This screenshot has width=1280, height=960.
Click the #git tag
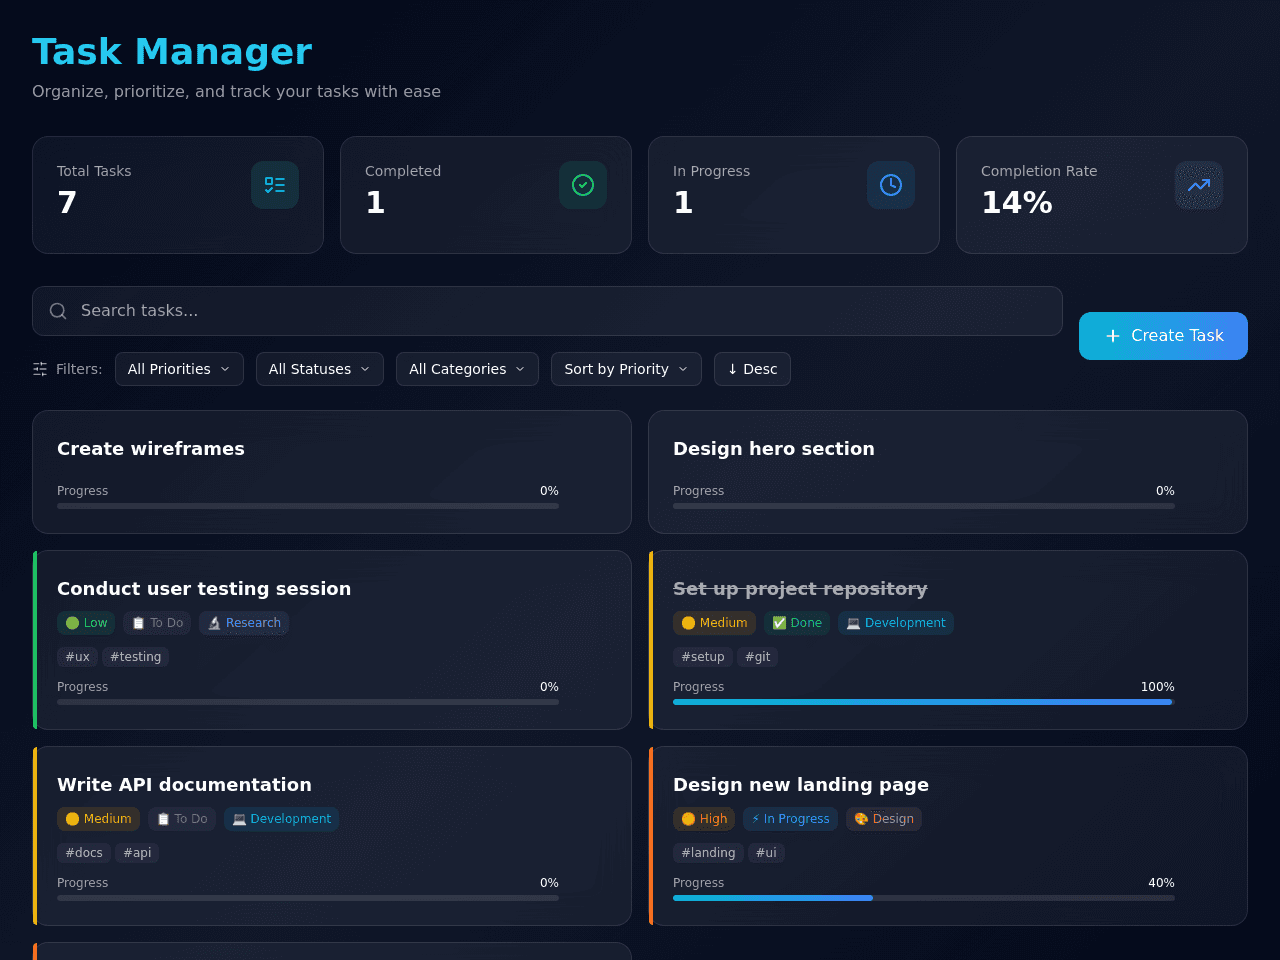pyautogui.click(x=758, y=657)
